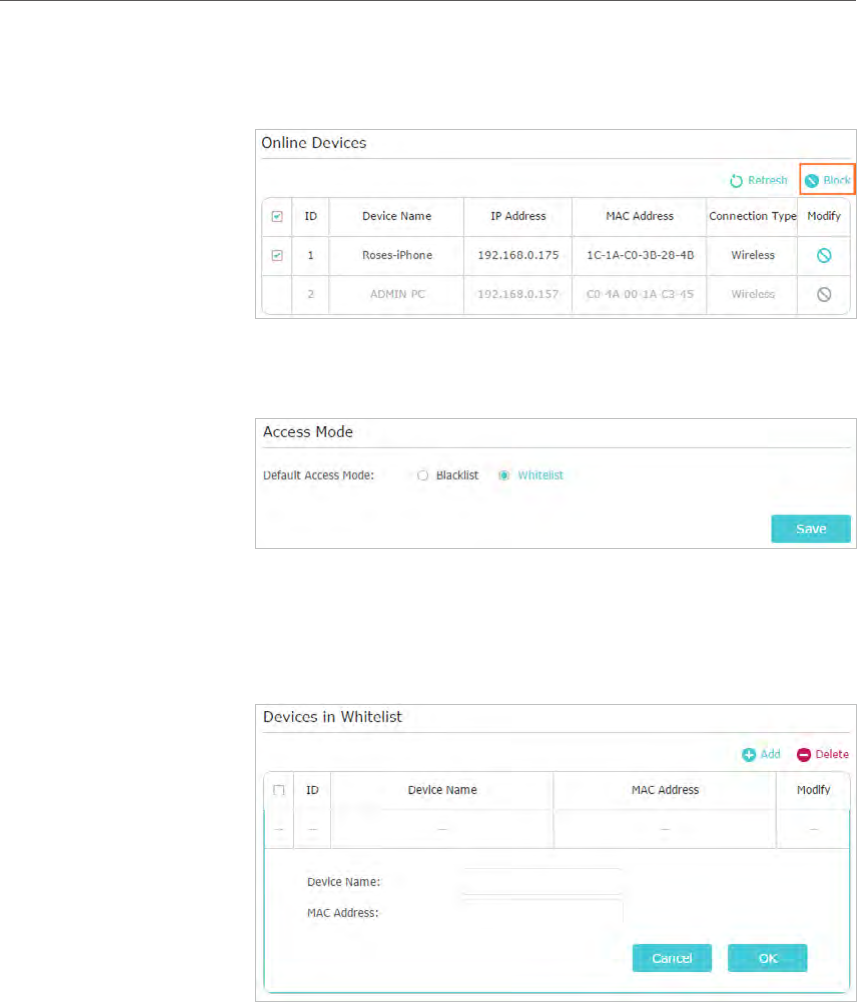This screenshot has width=857, height=1002.
Task: Select the Whitelist access mode
Action: (504, 475)
